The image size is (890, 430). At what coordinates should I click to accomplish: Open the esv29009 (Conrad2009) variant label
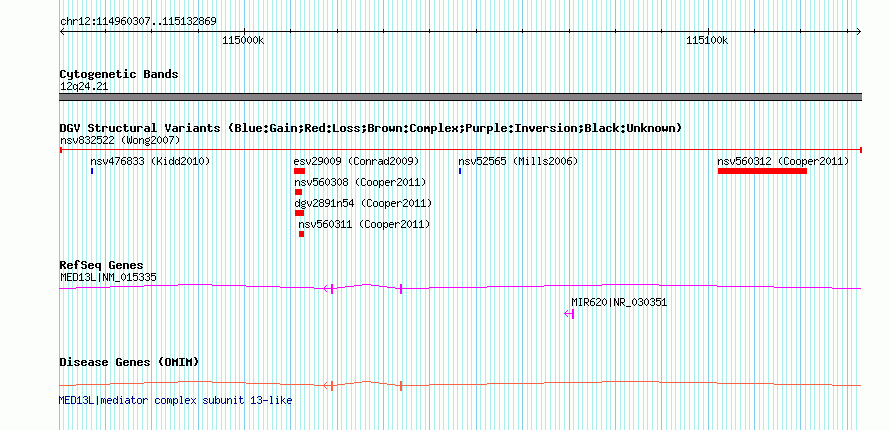[356, 162]
